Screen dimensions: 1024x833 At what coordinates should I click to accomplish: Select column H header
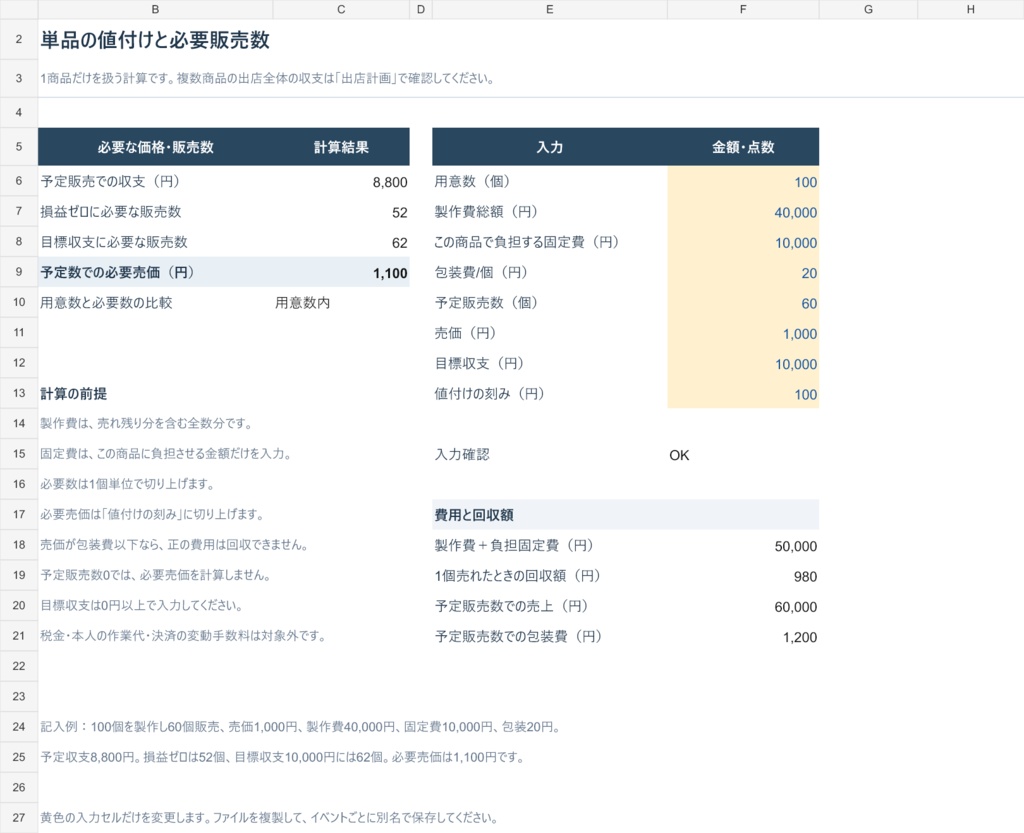(970, 9)
